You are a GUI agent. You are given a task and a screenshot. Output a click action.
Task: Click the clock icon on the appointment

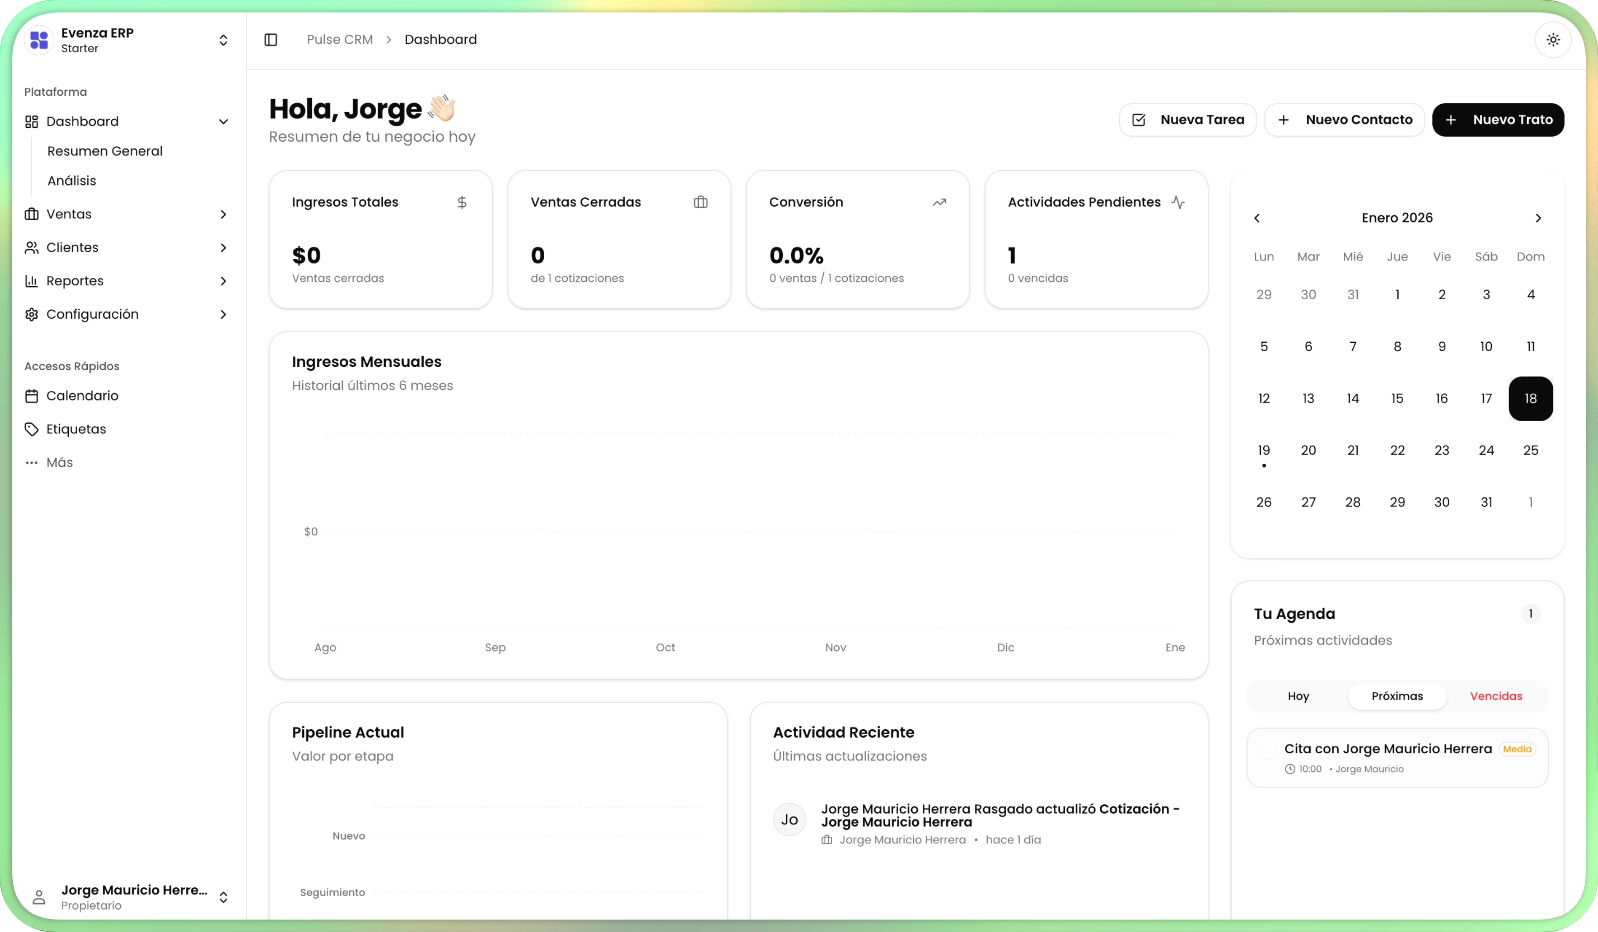1290,770
